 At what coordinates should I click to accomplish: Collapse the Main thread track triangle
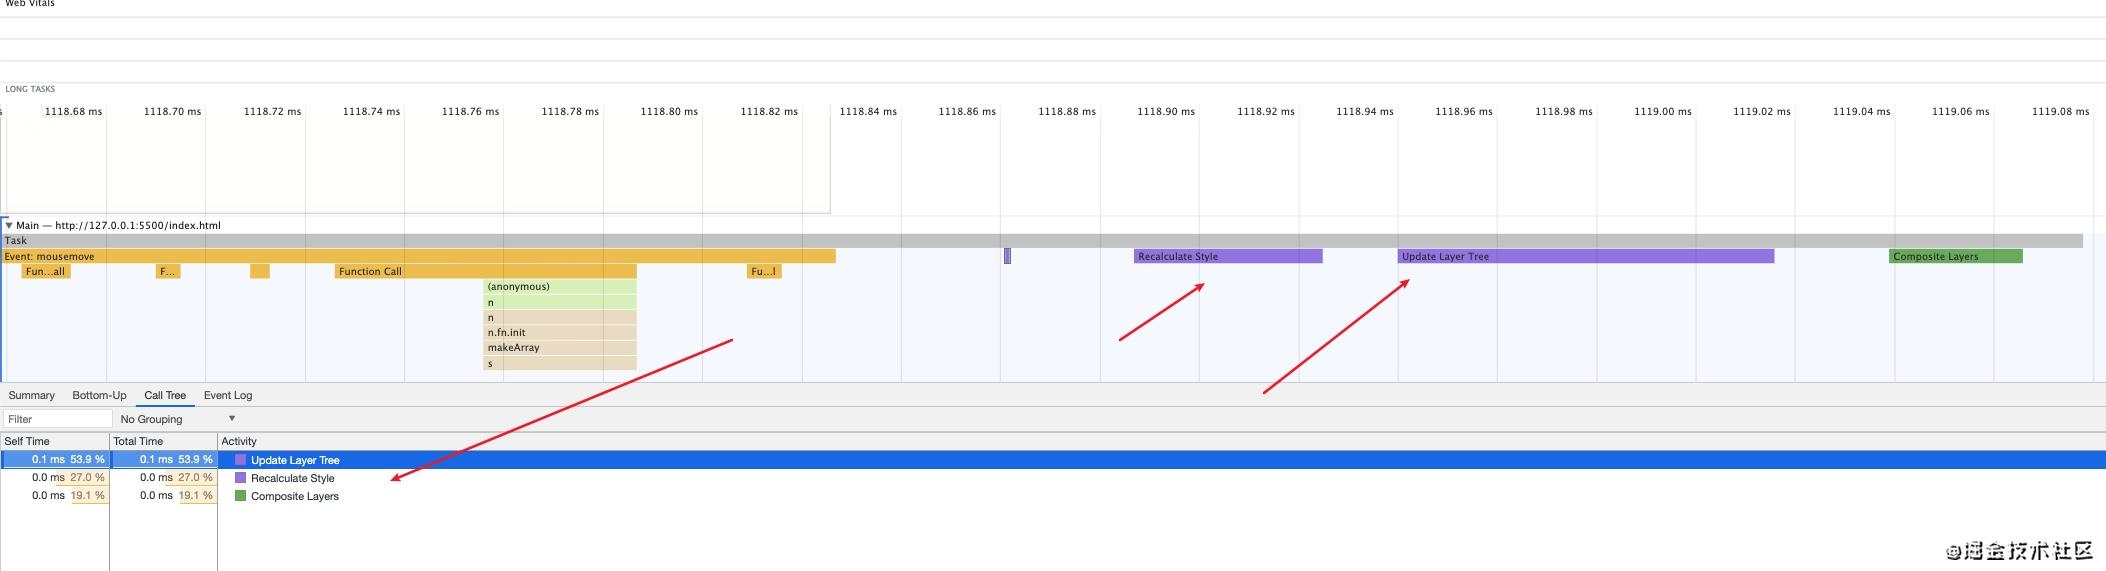(9, 225)
